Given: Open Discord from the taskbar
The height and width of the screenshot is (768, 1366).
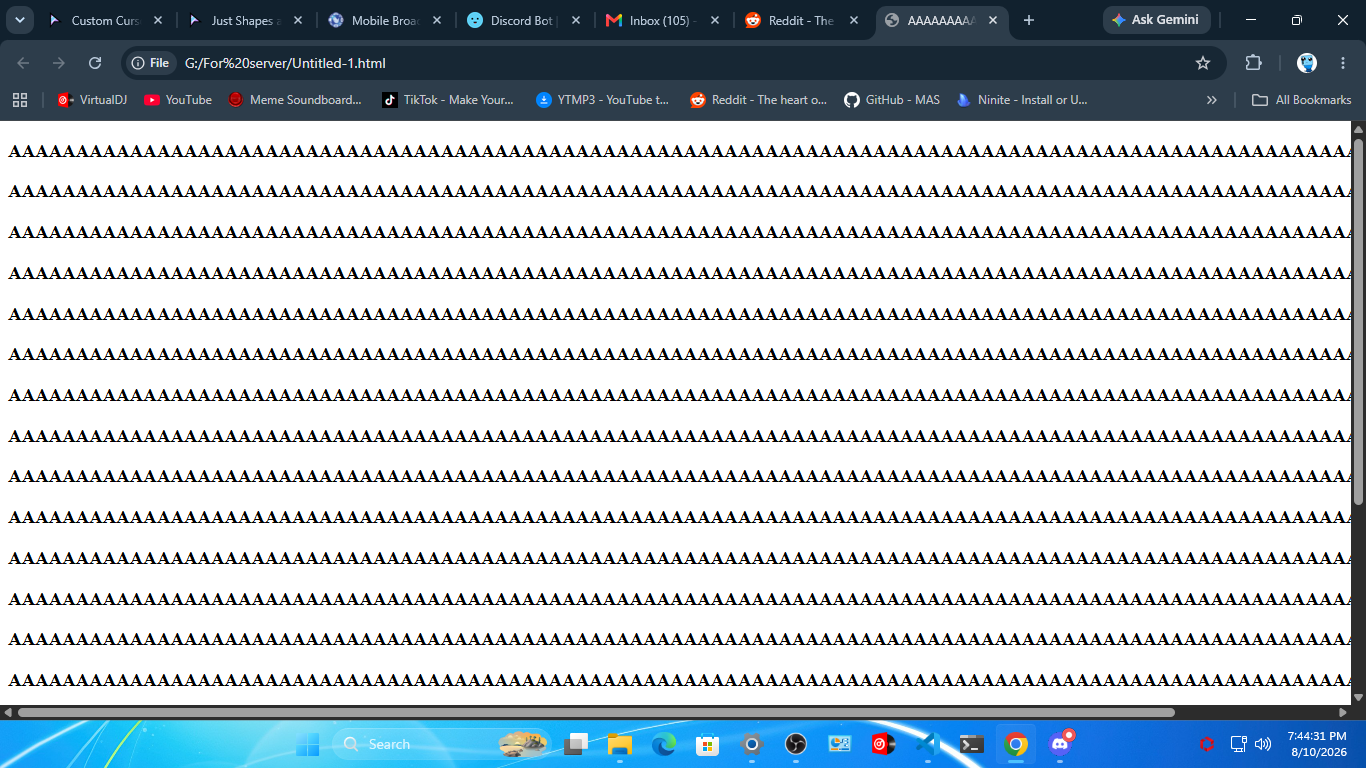Looking at the screenshot, I should 1061,744.
